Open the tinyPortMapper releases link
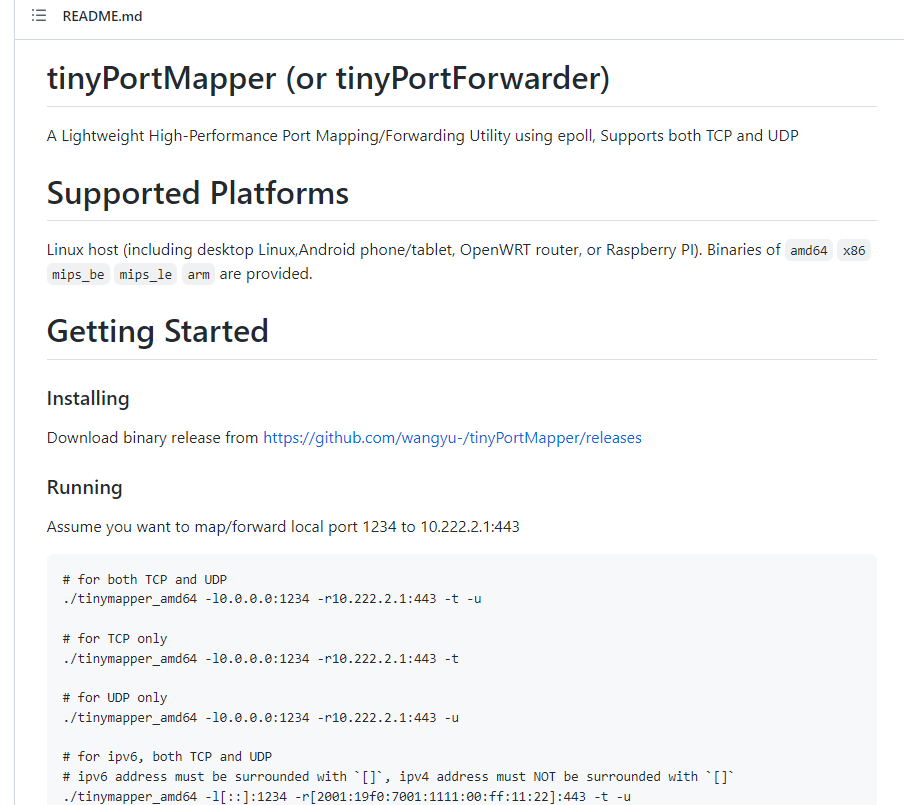The width and height of the screenshot is (904, 805). pos(452,438)
